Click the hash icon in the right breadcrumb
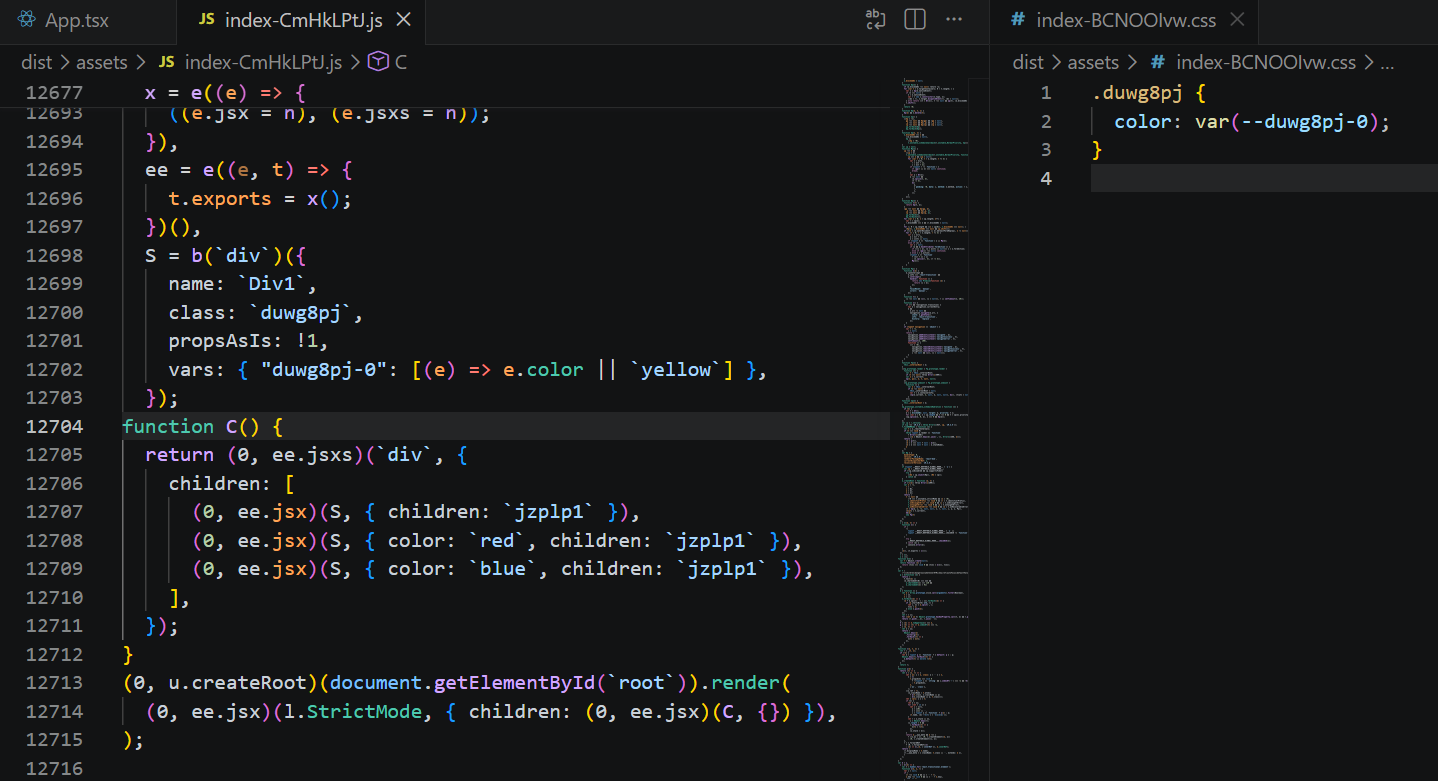Image resolution: width=1438 pixels, height=781 pixels. pos(1157,62)
